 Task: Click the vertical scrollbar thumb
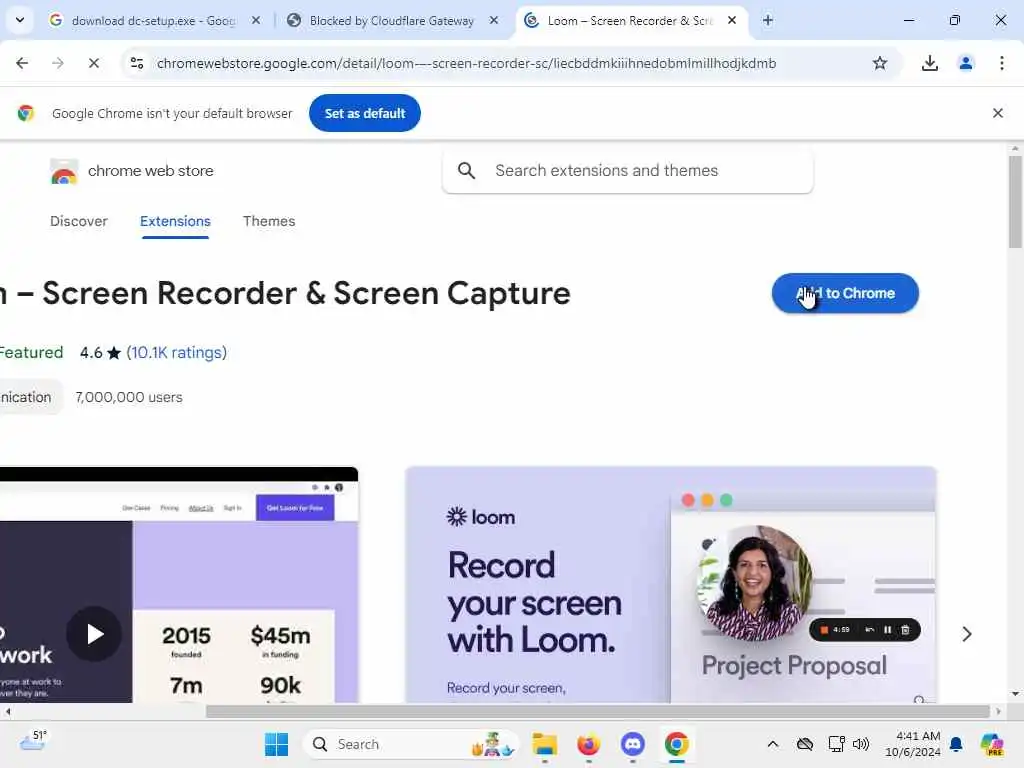[1015, 201]
